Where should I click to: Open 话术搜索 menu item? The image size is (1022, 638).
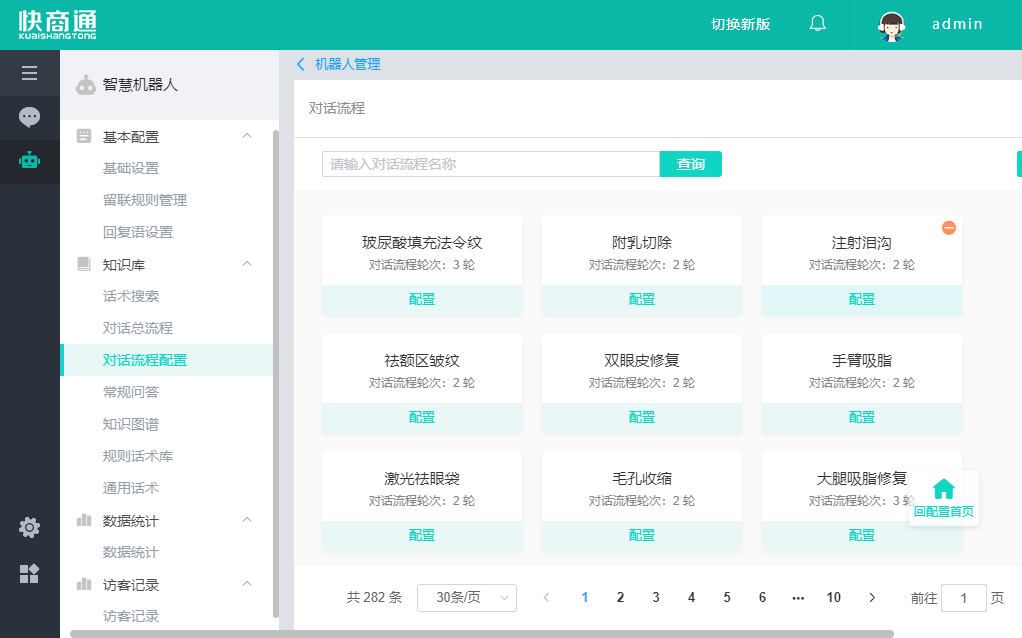(x=131, y=296)
